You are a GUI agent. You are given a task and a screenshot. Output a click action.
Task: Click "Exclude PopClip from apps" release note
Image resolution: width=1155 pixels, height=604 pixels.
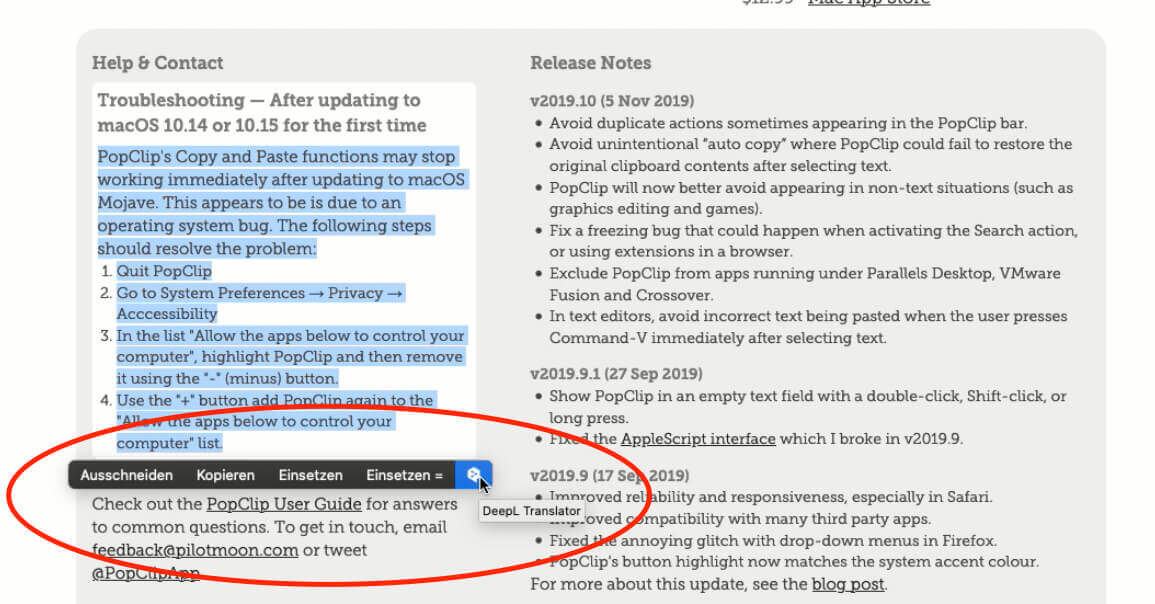pyautogui.click(x=805, y=284)
